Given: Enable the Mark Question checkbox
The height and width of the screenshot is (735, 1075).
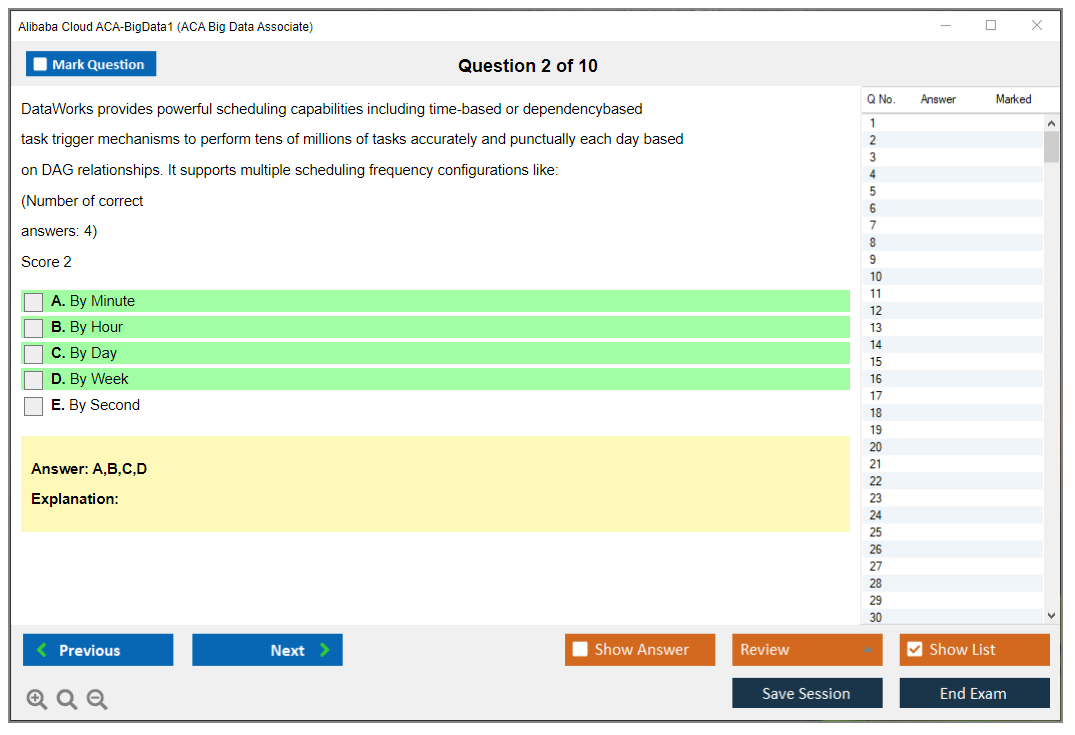Looking at the screenshot, I should [x=40, y=65].
